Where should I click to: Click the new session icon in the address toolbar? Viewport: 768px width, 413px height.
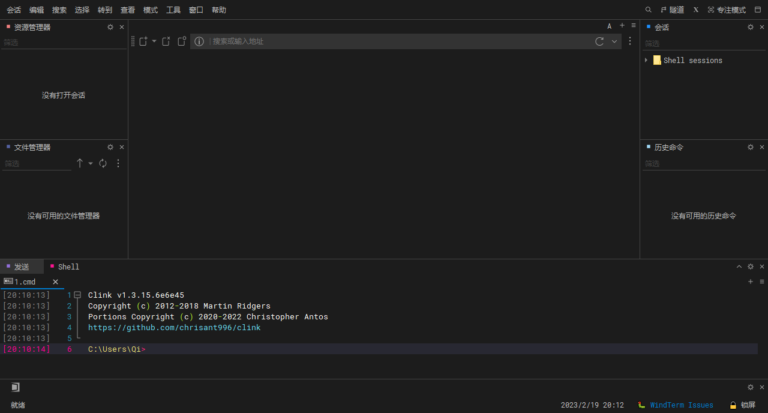point(143,41)
